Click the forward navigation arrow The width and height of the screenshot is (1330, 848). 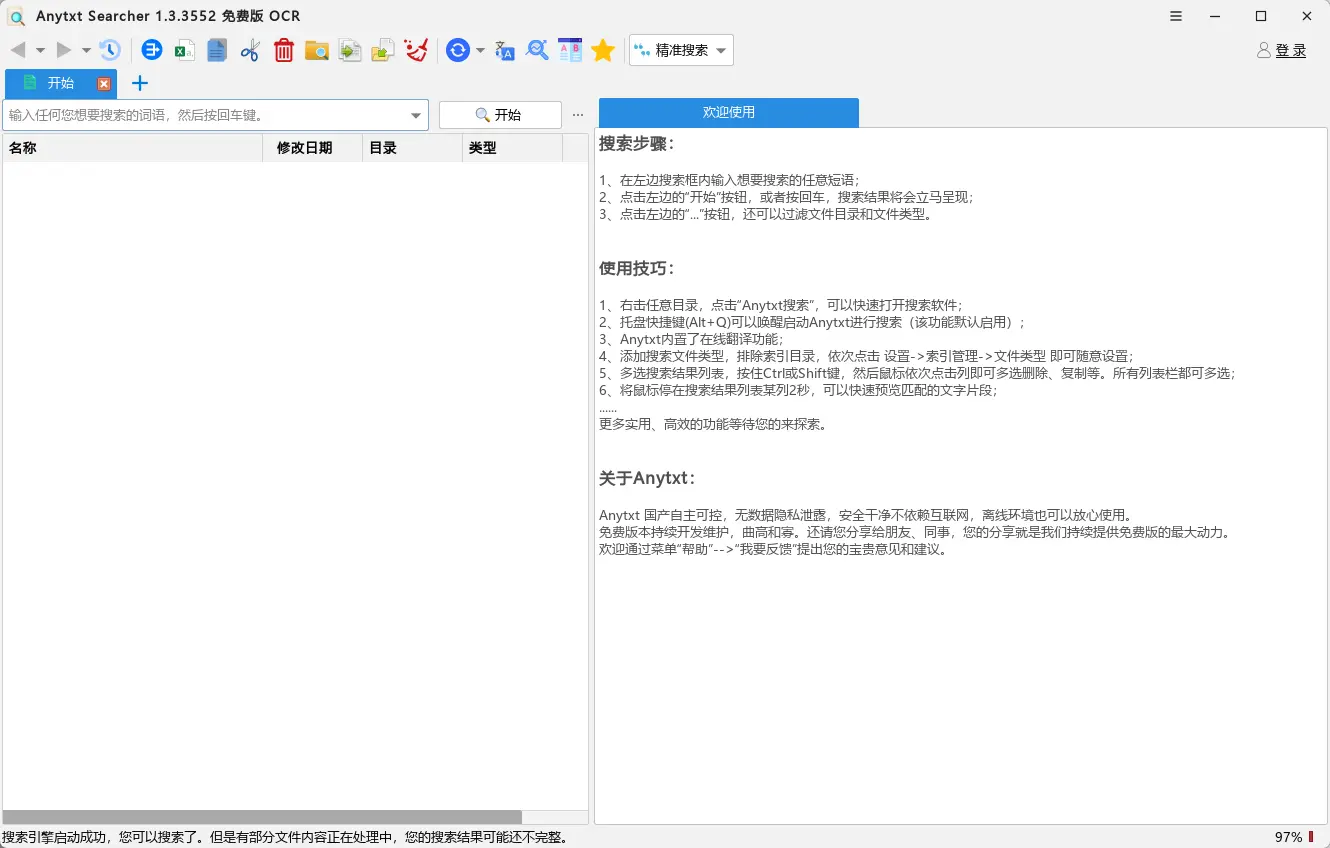pos(64,50)
